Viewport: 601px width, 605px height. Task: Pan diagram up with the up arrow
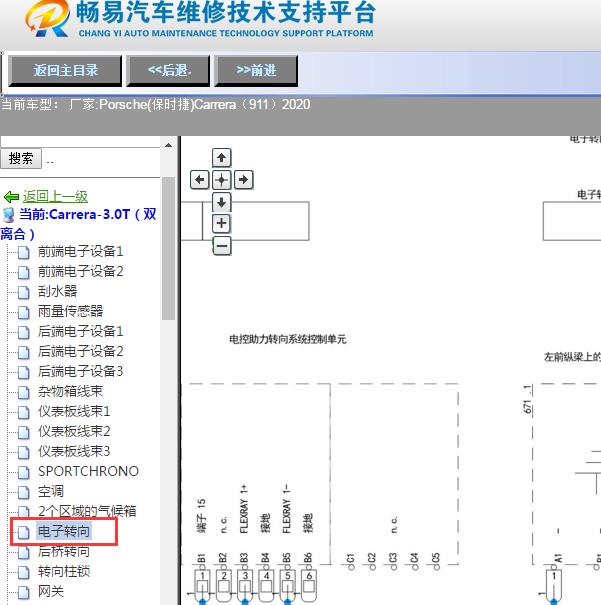tap(221, 157)
